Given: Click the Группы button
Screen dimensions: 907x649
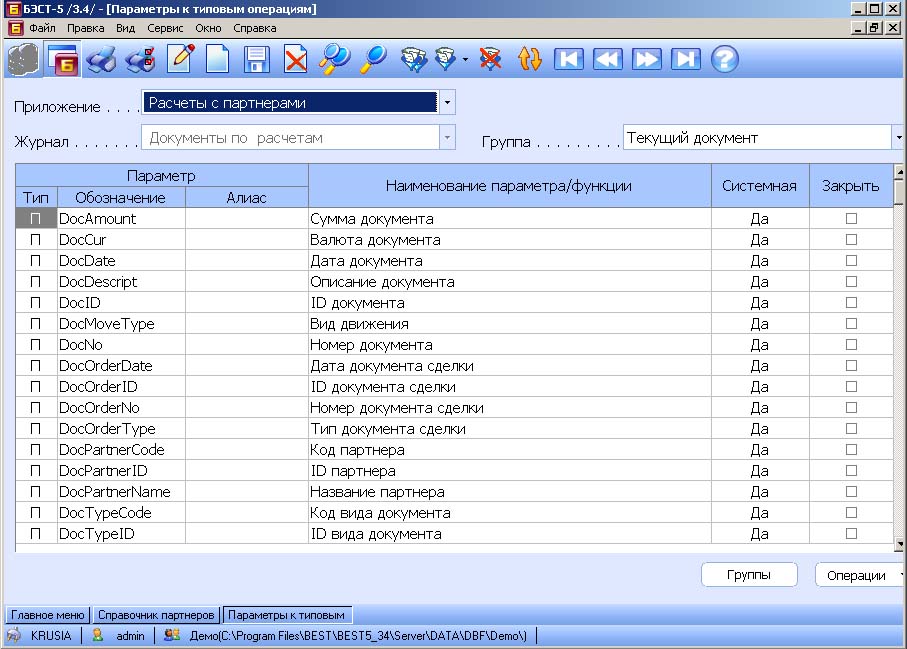Looking at the screenshot, I should point(749,575).
